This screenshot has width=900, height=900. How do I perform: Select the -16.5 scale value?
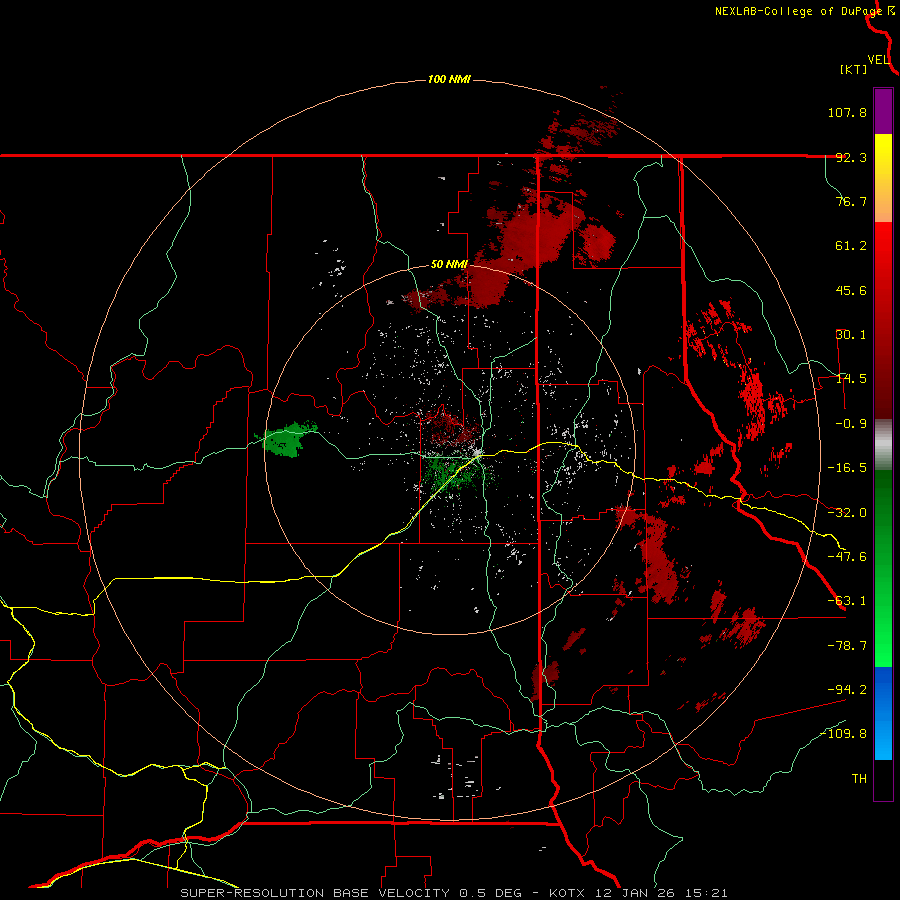[x=847, y=468]
